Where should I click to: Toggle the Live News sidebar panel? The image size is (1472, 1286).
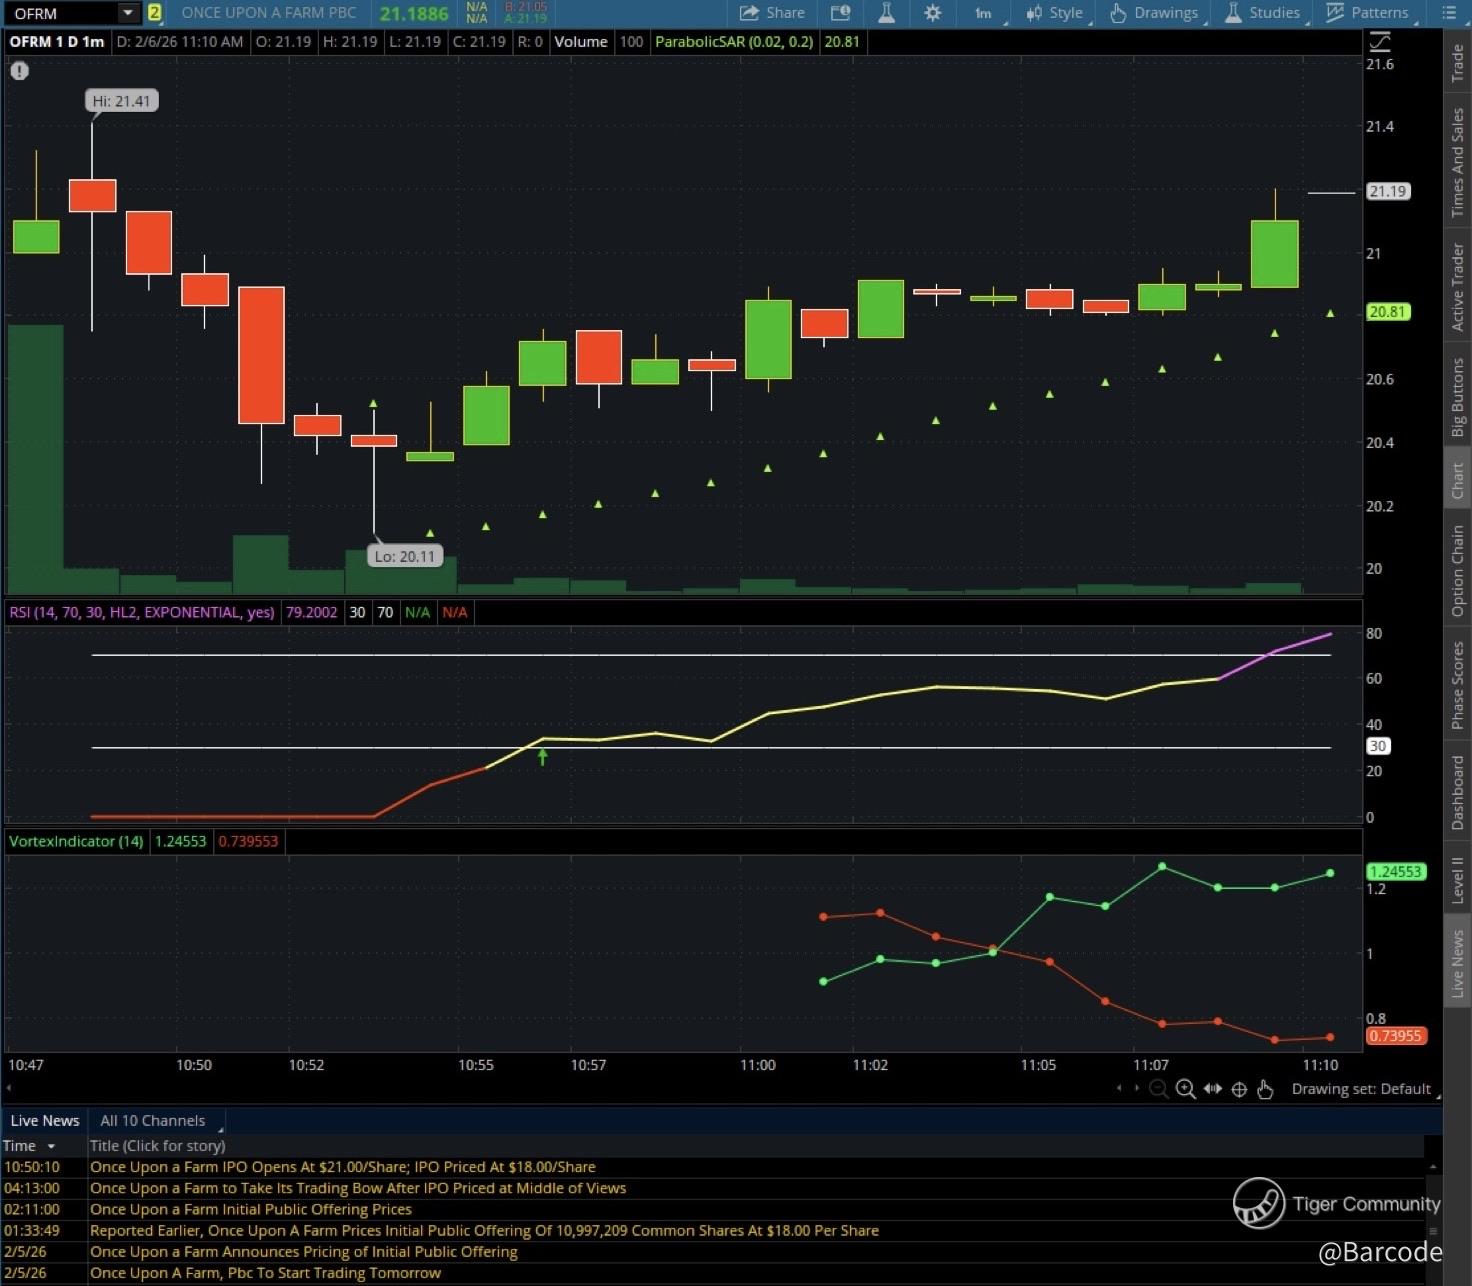point(1457,963)
